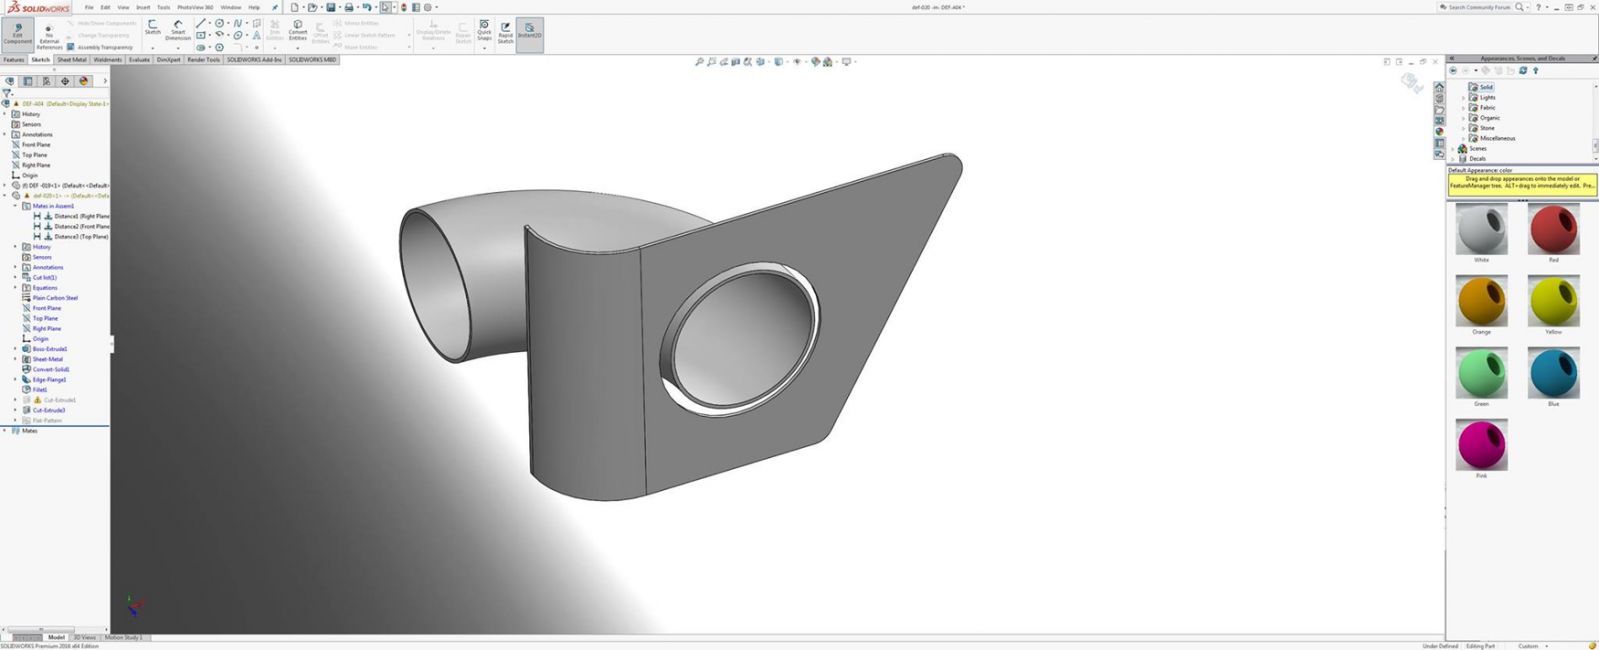Click the Print icon
The width and height of the screenshot is (1599, 650).
pos(349,7)
